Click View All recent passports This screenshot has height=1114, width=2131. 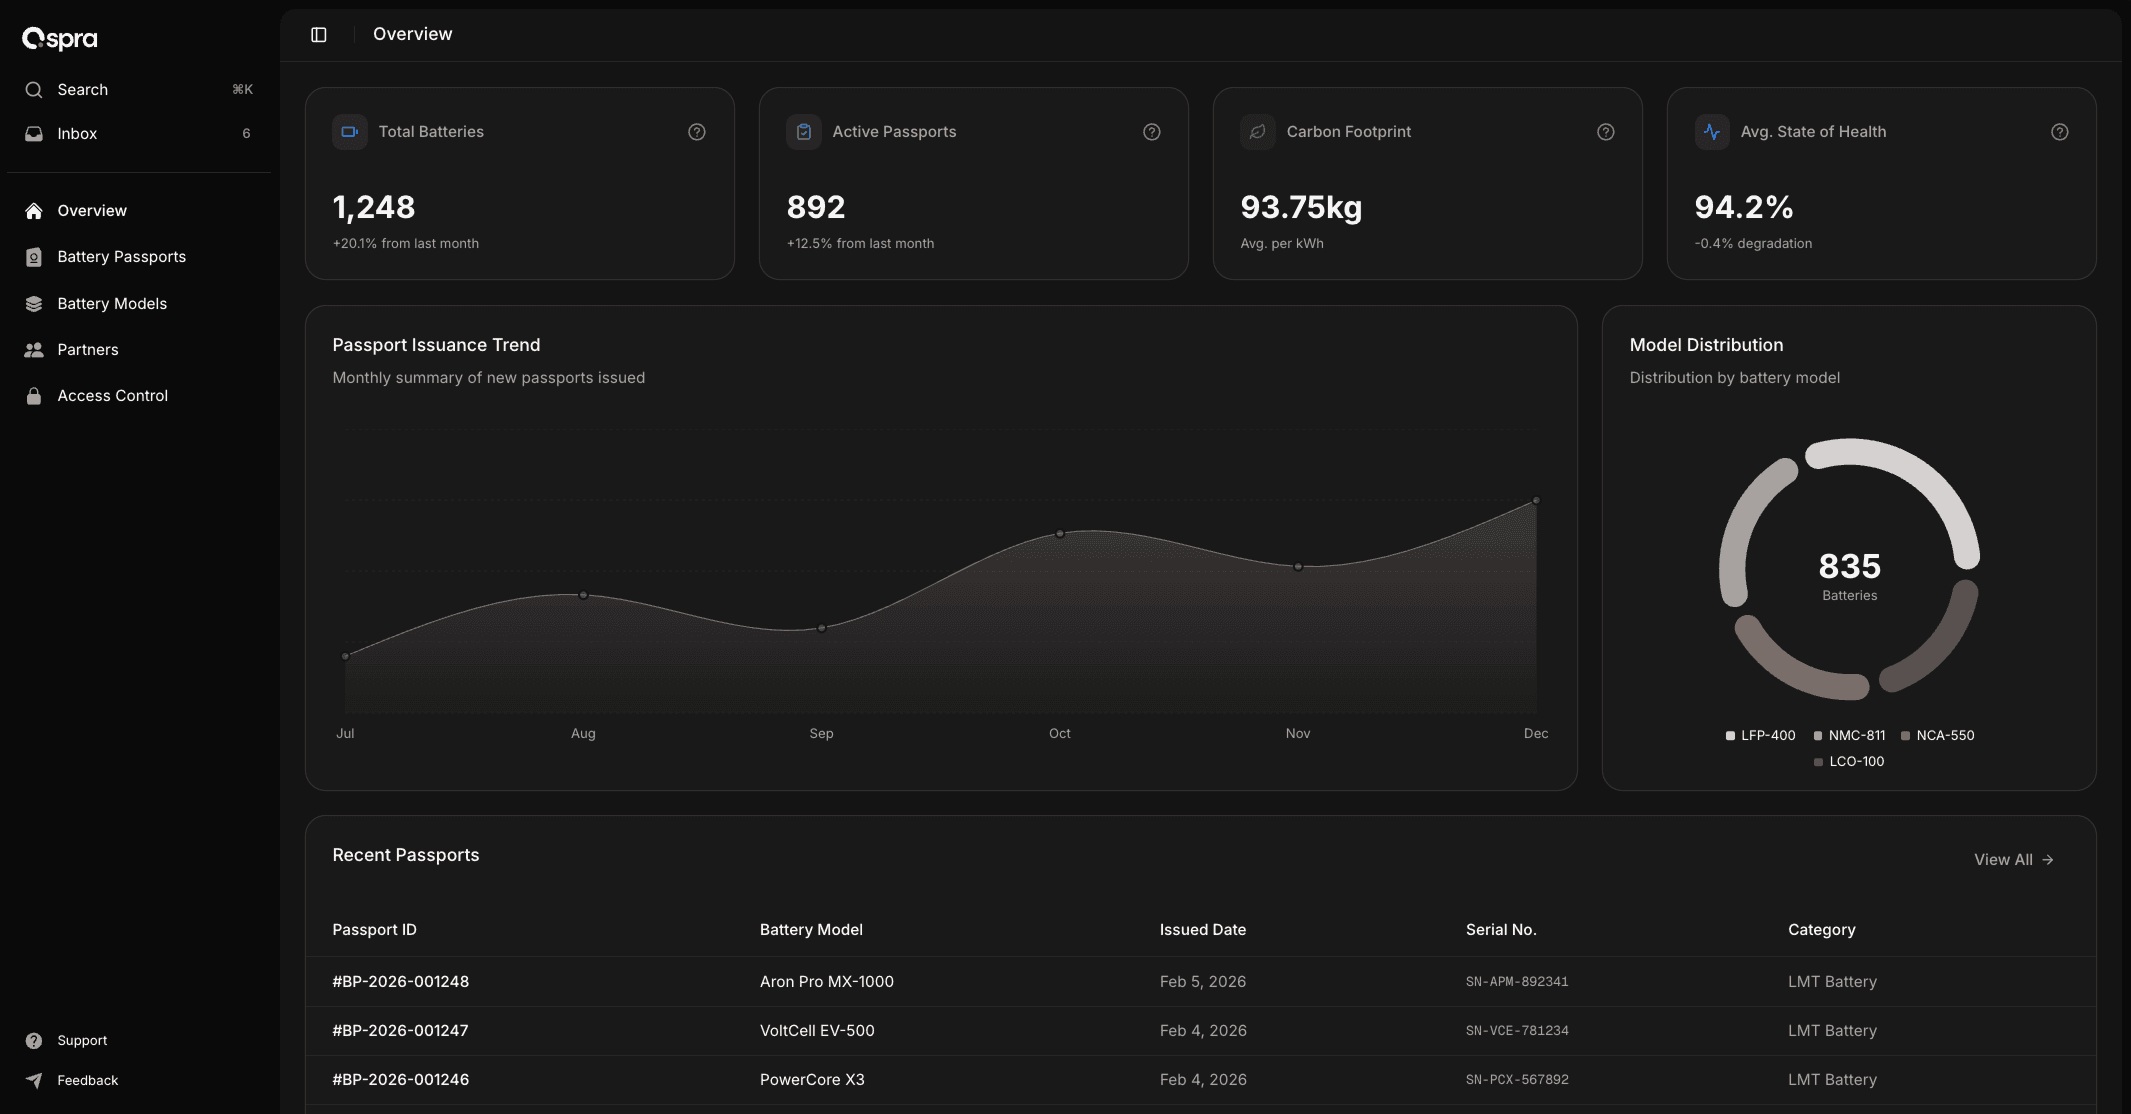coord(2013,859)
